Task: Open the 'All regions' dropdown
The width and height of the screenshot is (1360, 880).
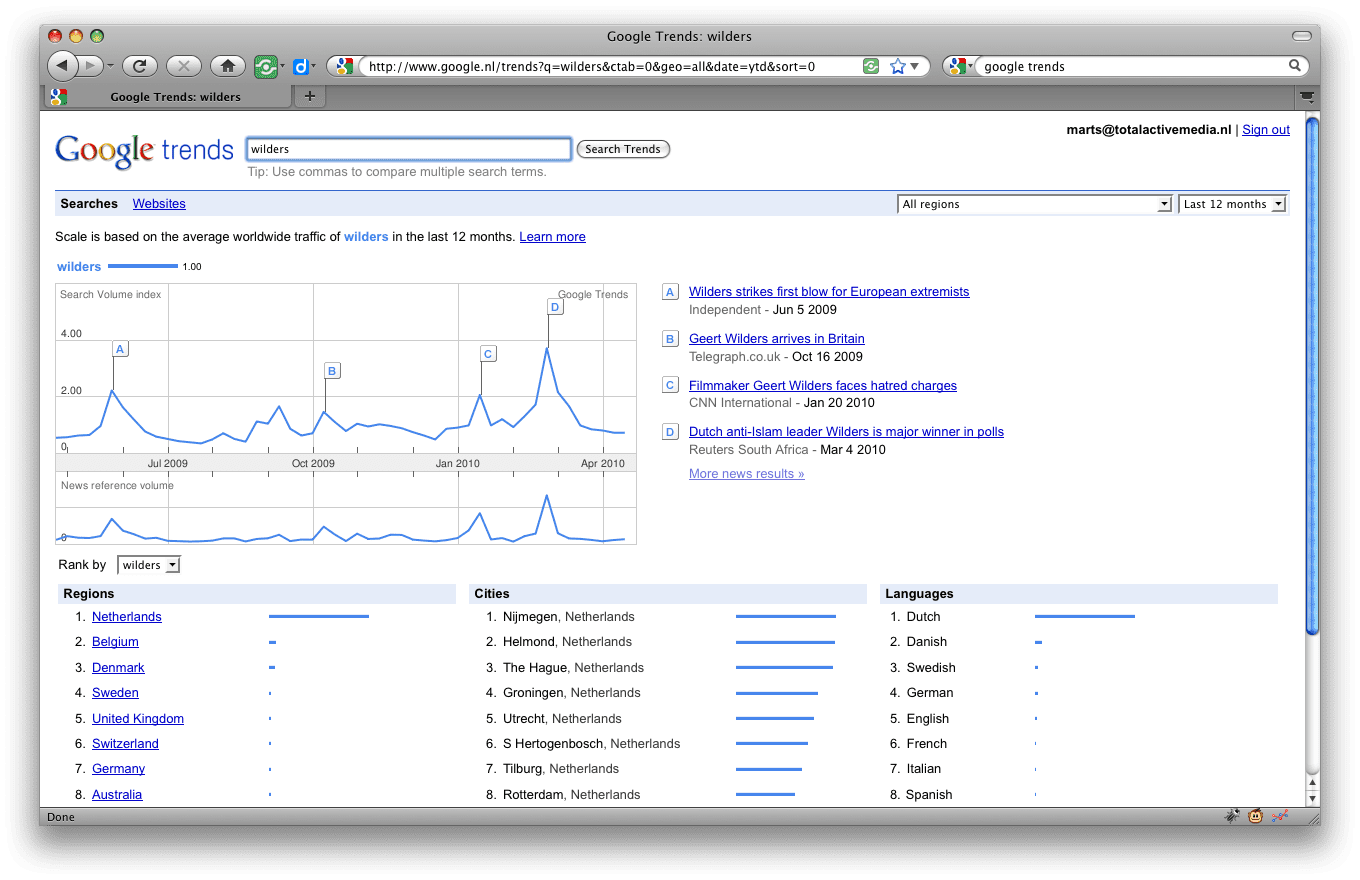Action: click(1035, 204)
